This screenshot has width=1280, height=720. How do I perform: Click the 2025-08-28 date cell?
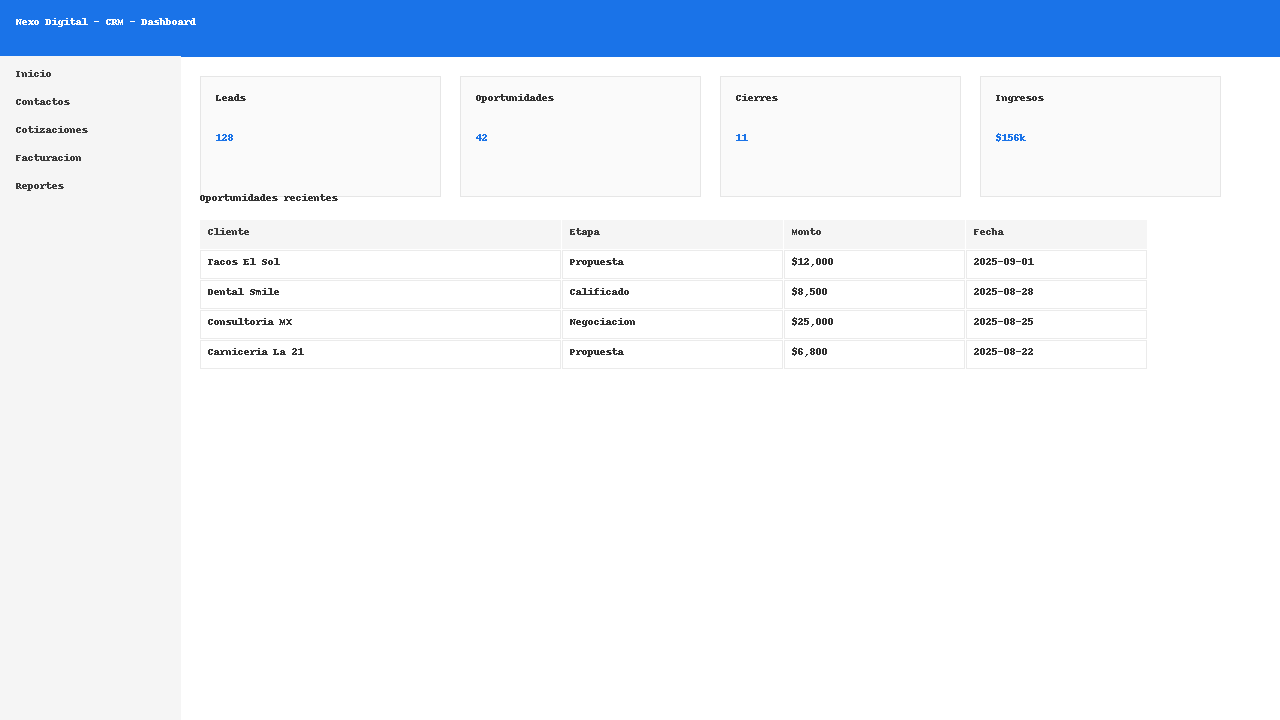point(1056,294)
